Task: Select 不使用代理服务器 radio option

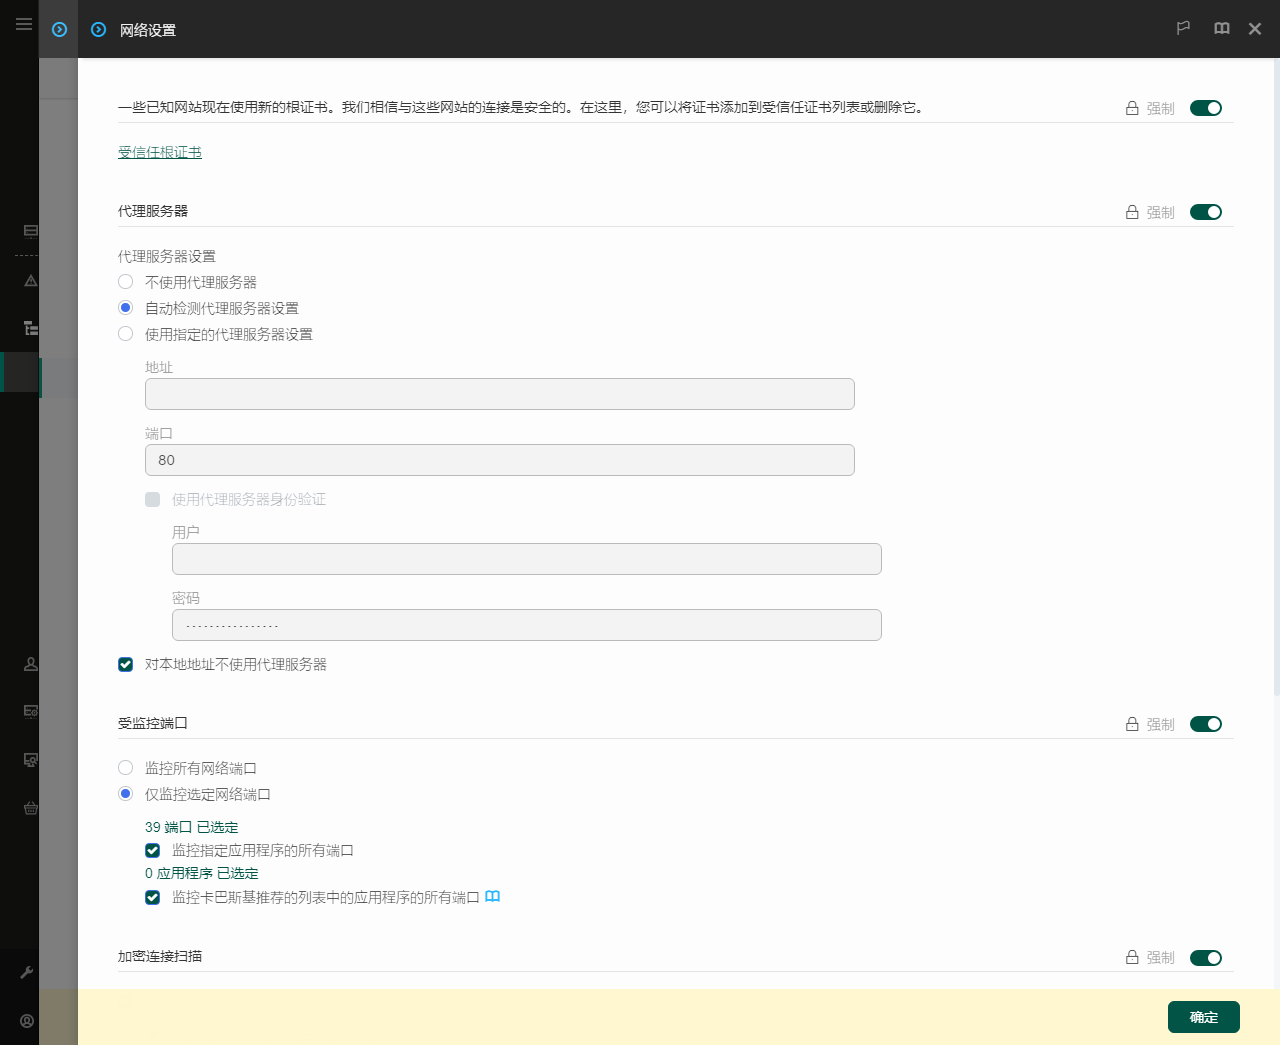Action: click(125, 282)
